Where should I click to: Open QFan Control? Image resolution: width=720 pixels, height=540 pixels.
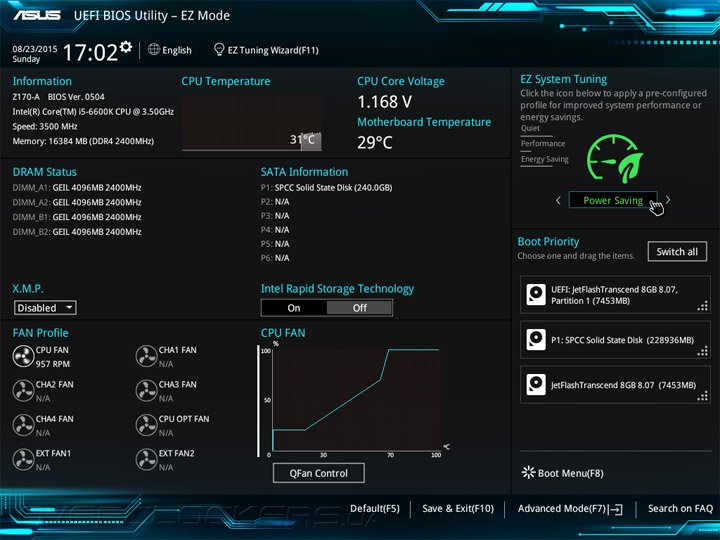(319, 473)
